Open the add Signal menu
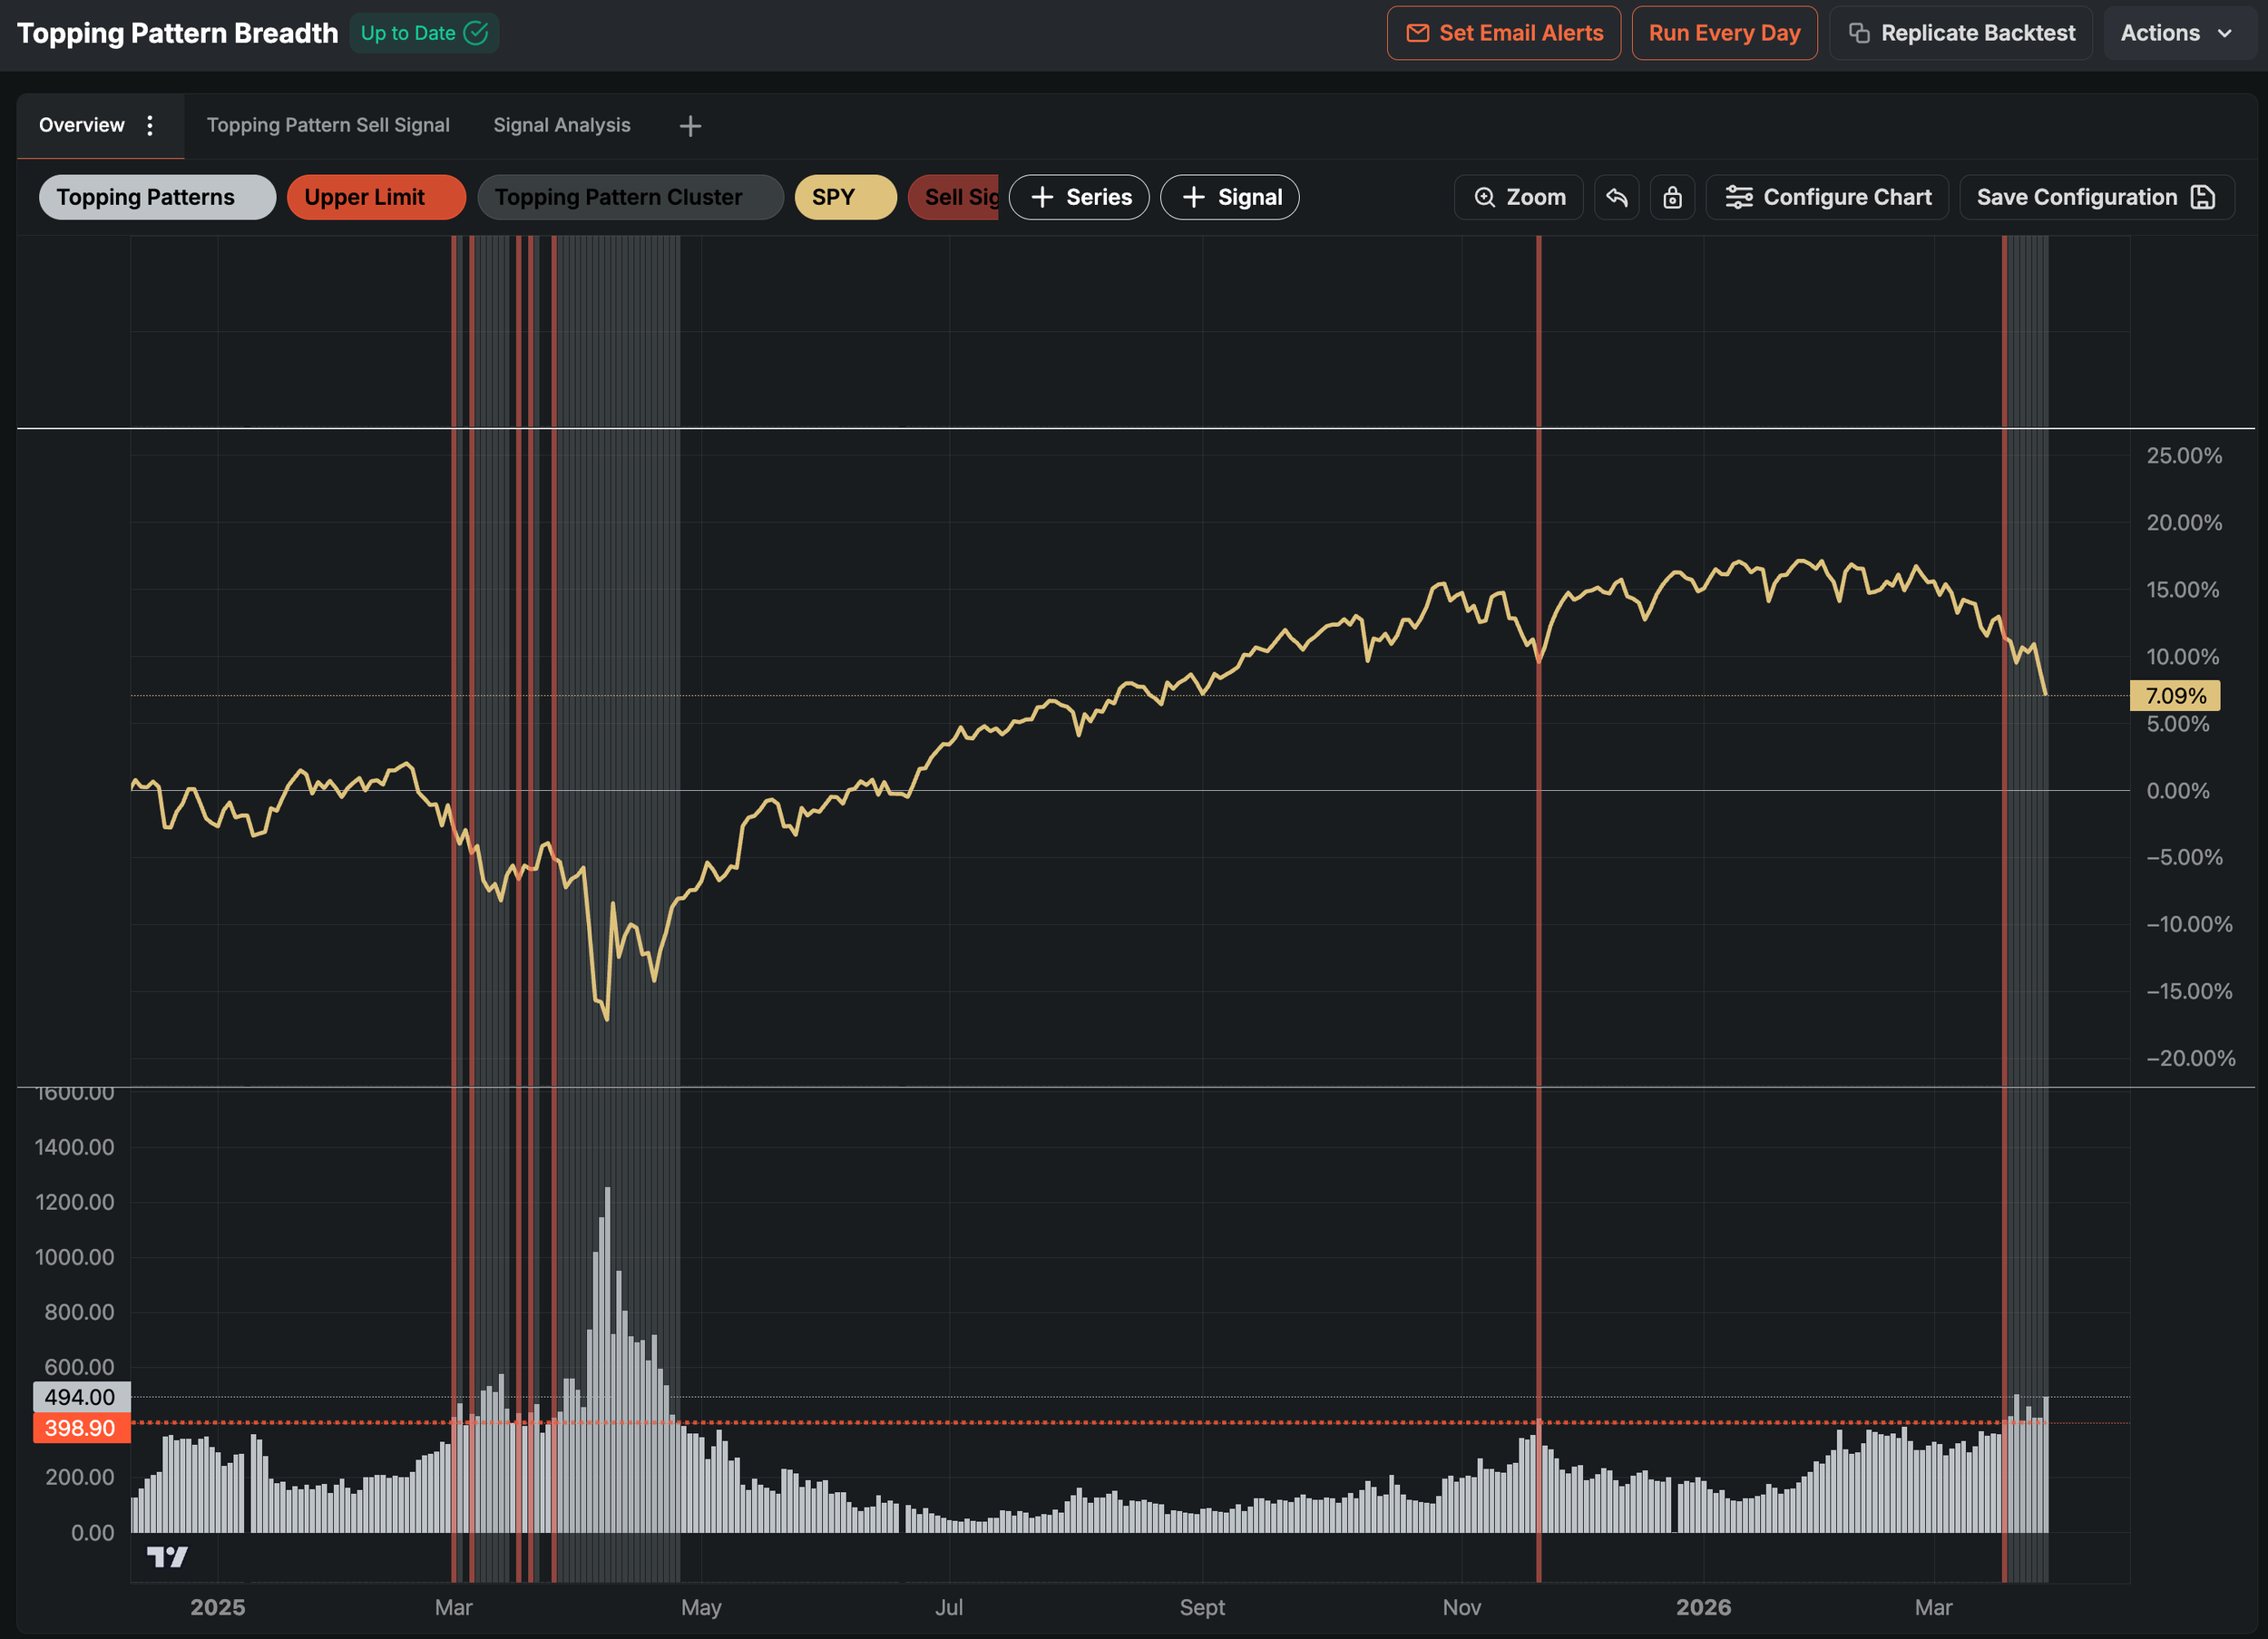 (1229, 197)
